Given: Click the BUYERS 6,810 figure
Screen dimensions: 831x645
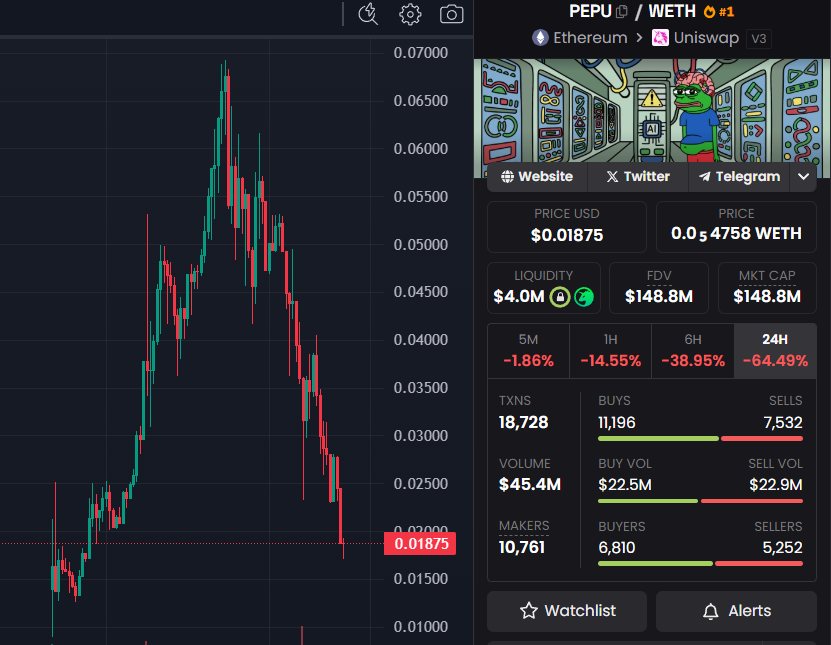Looking at the screenshot, I should pos(616,547).
